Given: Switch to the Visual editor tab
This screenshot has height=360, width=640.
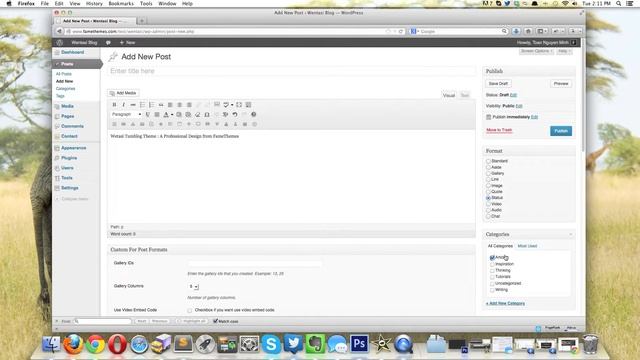Looking at the screenshot, I should (x=449, y=95).
